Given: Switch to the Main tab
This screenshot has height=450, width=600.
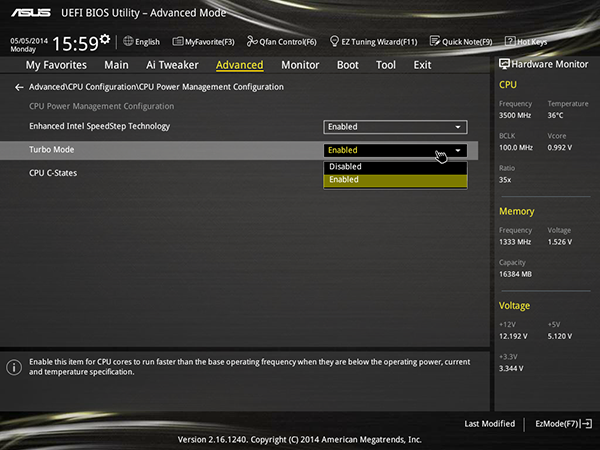Looking at the screenshot, I should point(116,65).
